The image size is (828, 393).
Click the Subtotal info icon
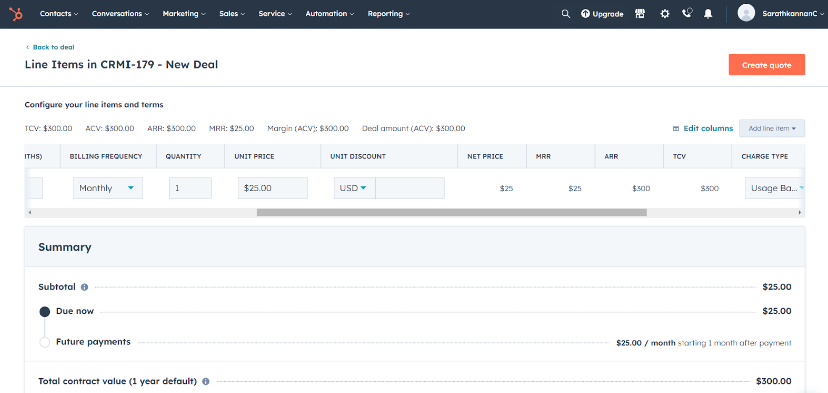[84, 287]
